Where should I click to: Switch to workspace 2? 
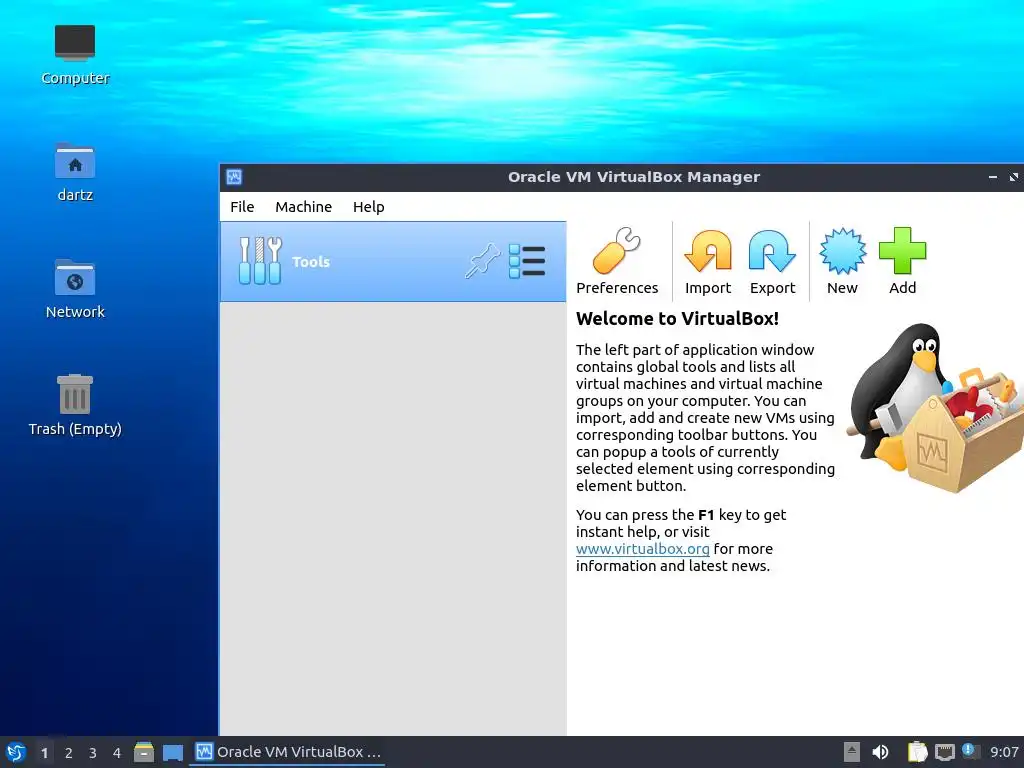(69, 753)
